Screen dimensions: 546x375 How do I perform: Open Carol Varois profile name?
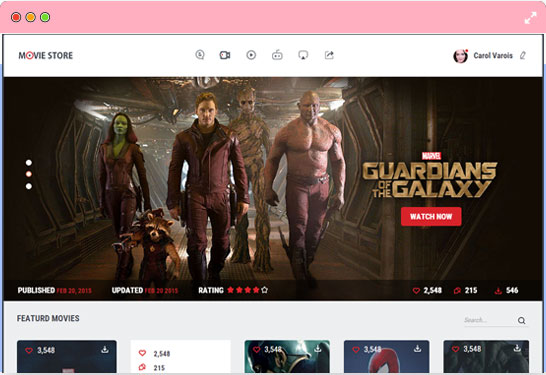[x=493, y=55]
